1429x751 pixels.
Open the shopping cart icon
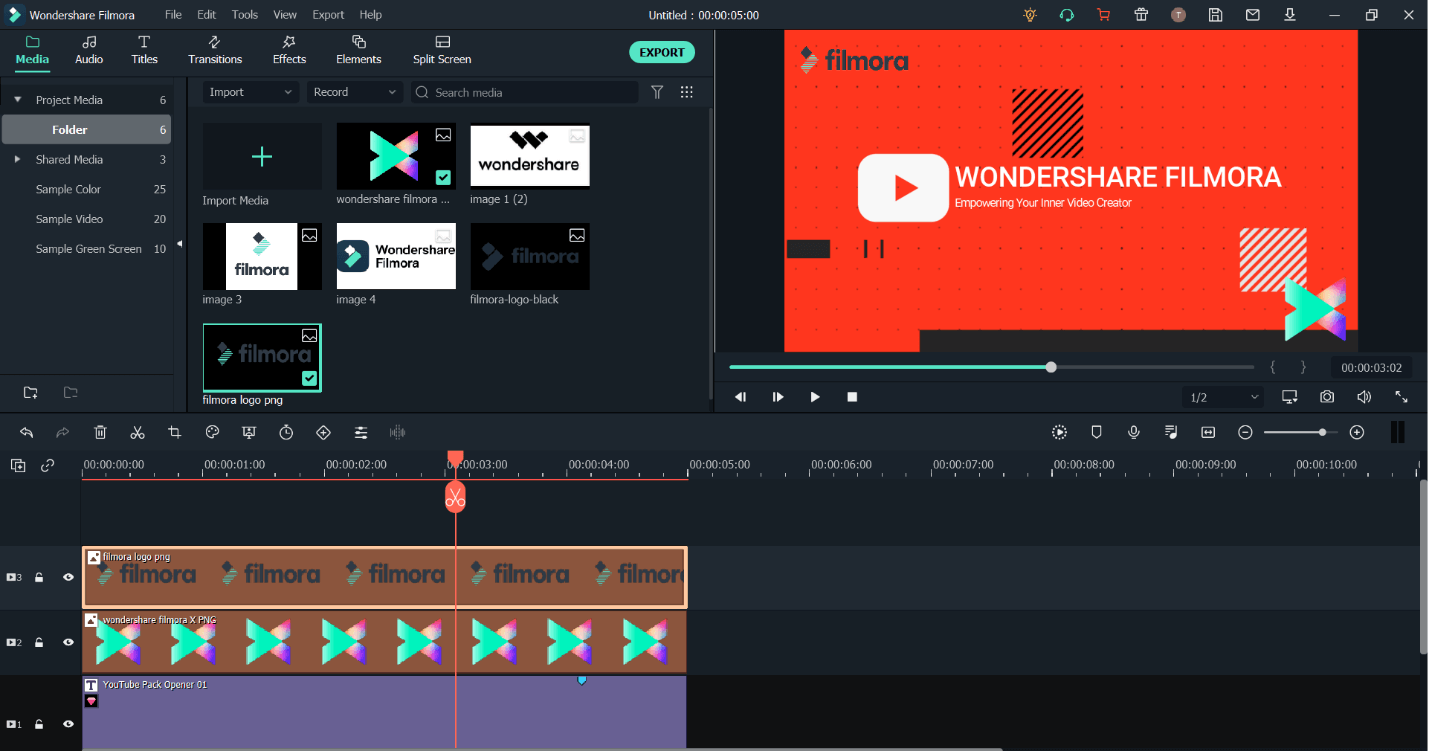point(1104,15)
